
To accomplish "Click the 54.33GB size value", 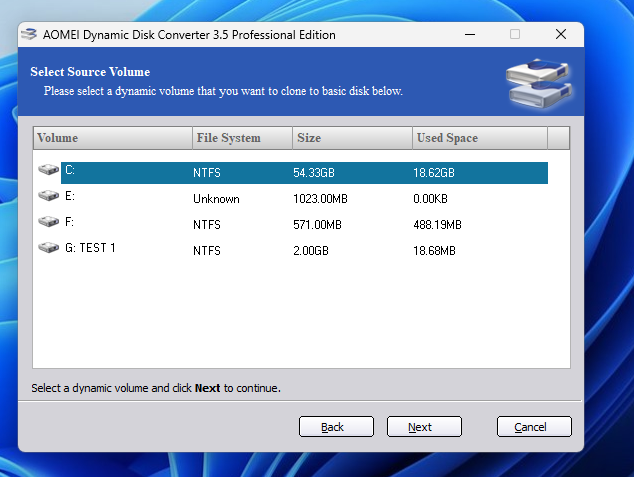I will [314, 173].
